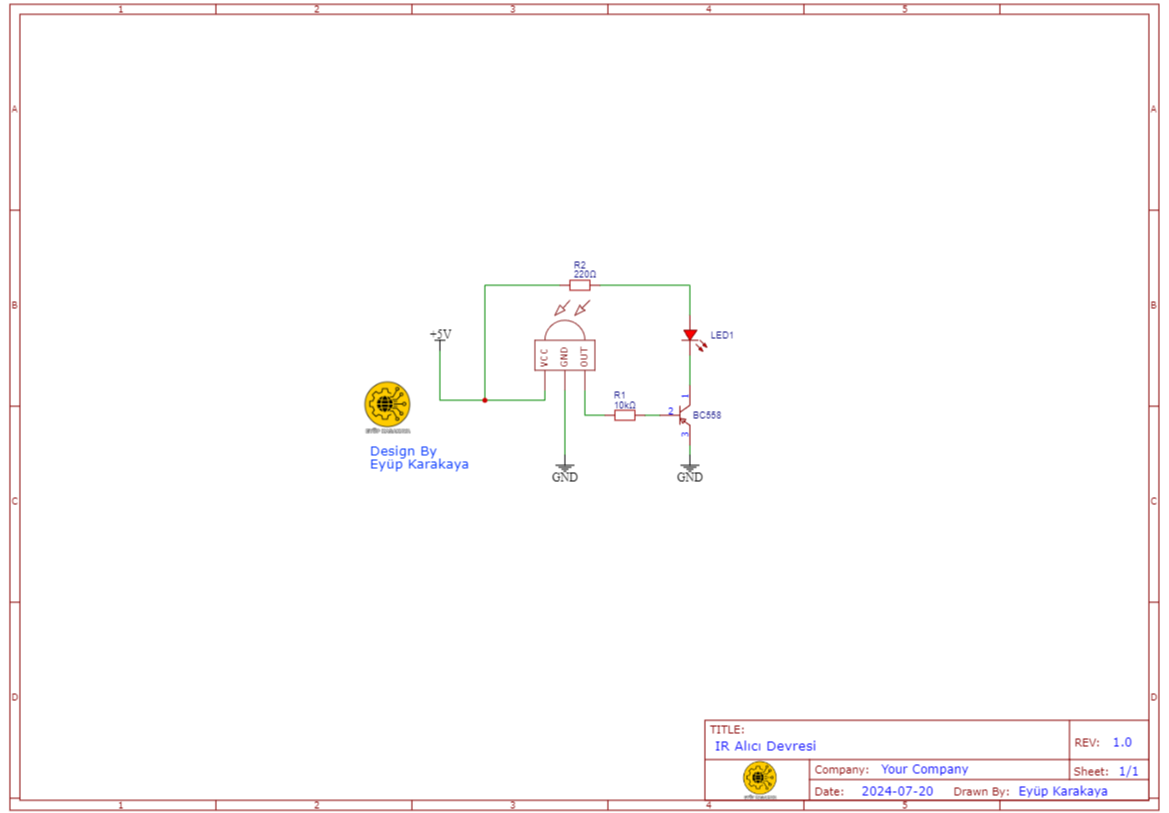This screenshot has height=813, width=1169.
Task: Click the R1 10kΩ resistor symbol
Action: [x=625, y=414]
